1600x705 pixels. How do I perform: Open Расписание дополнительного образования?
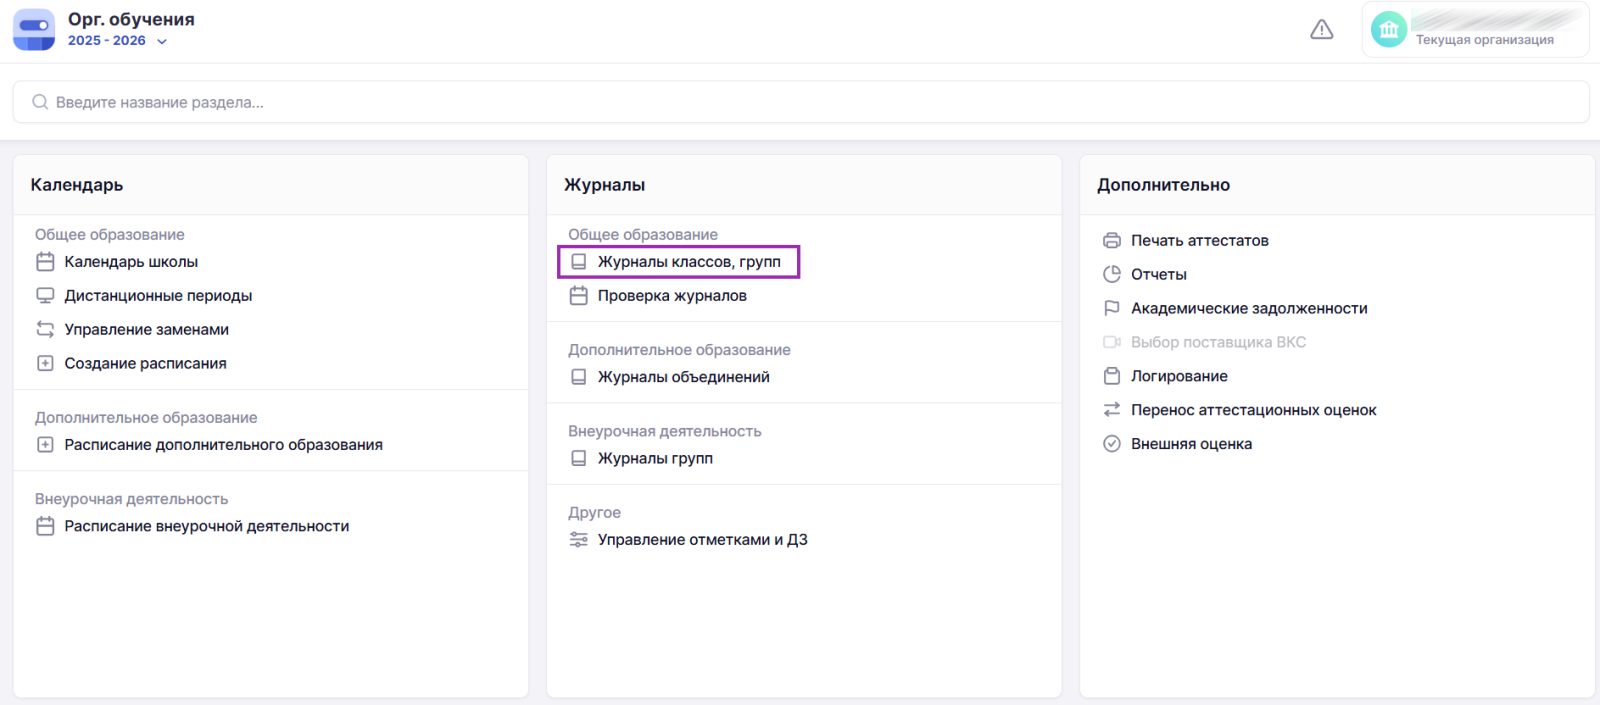224,445
